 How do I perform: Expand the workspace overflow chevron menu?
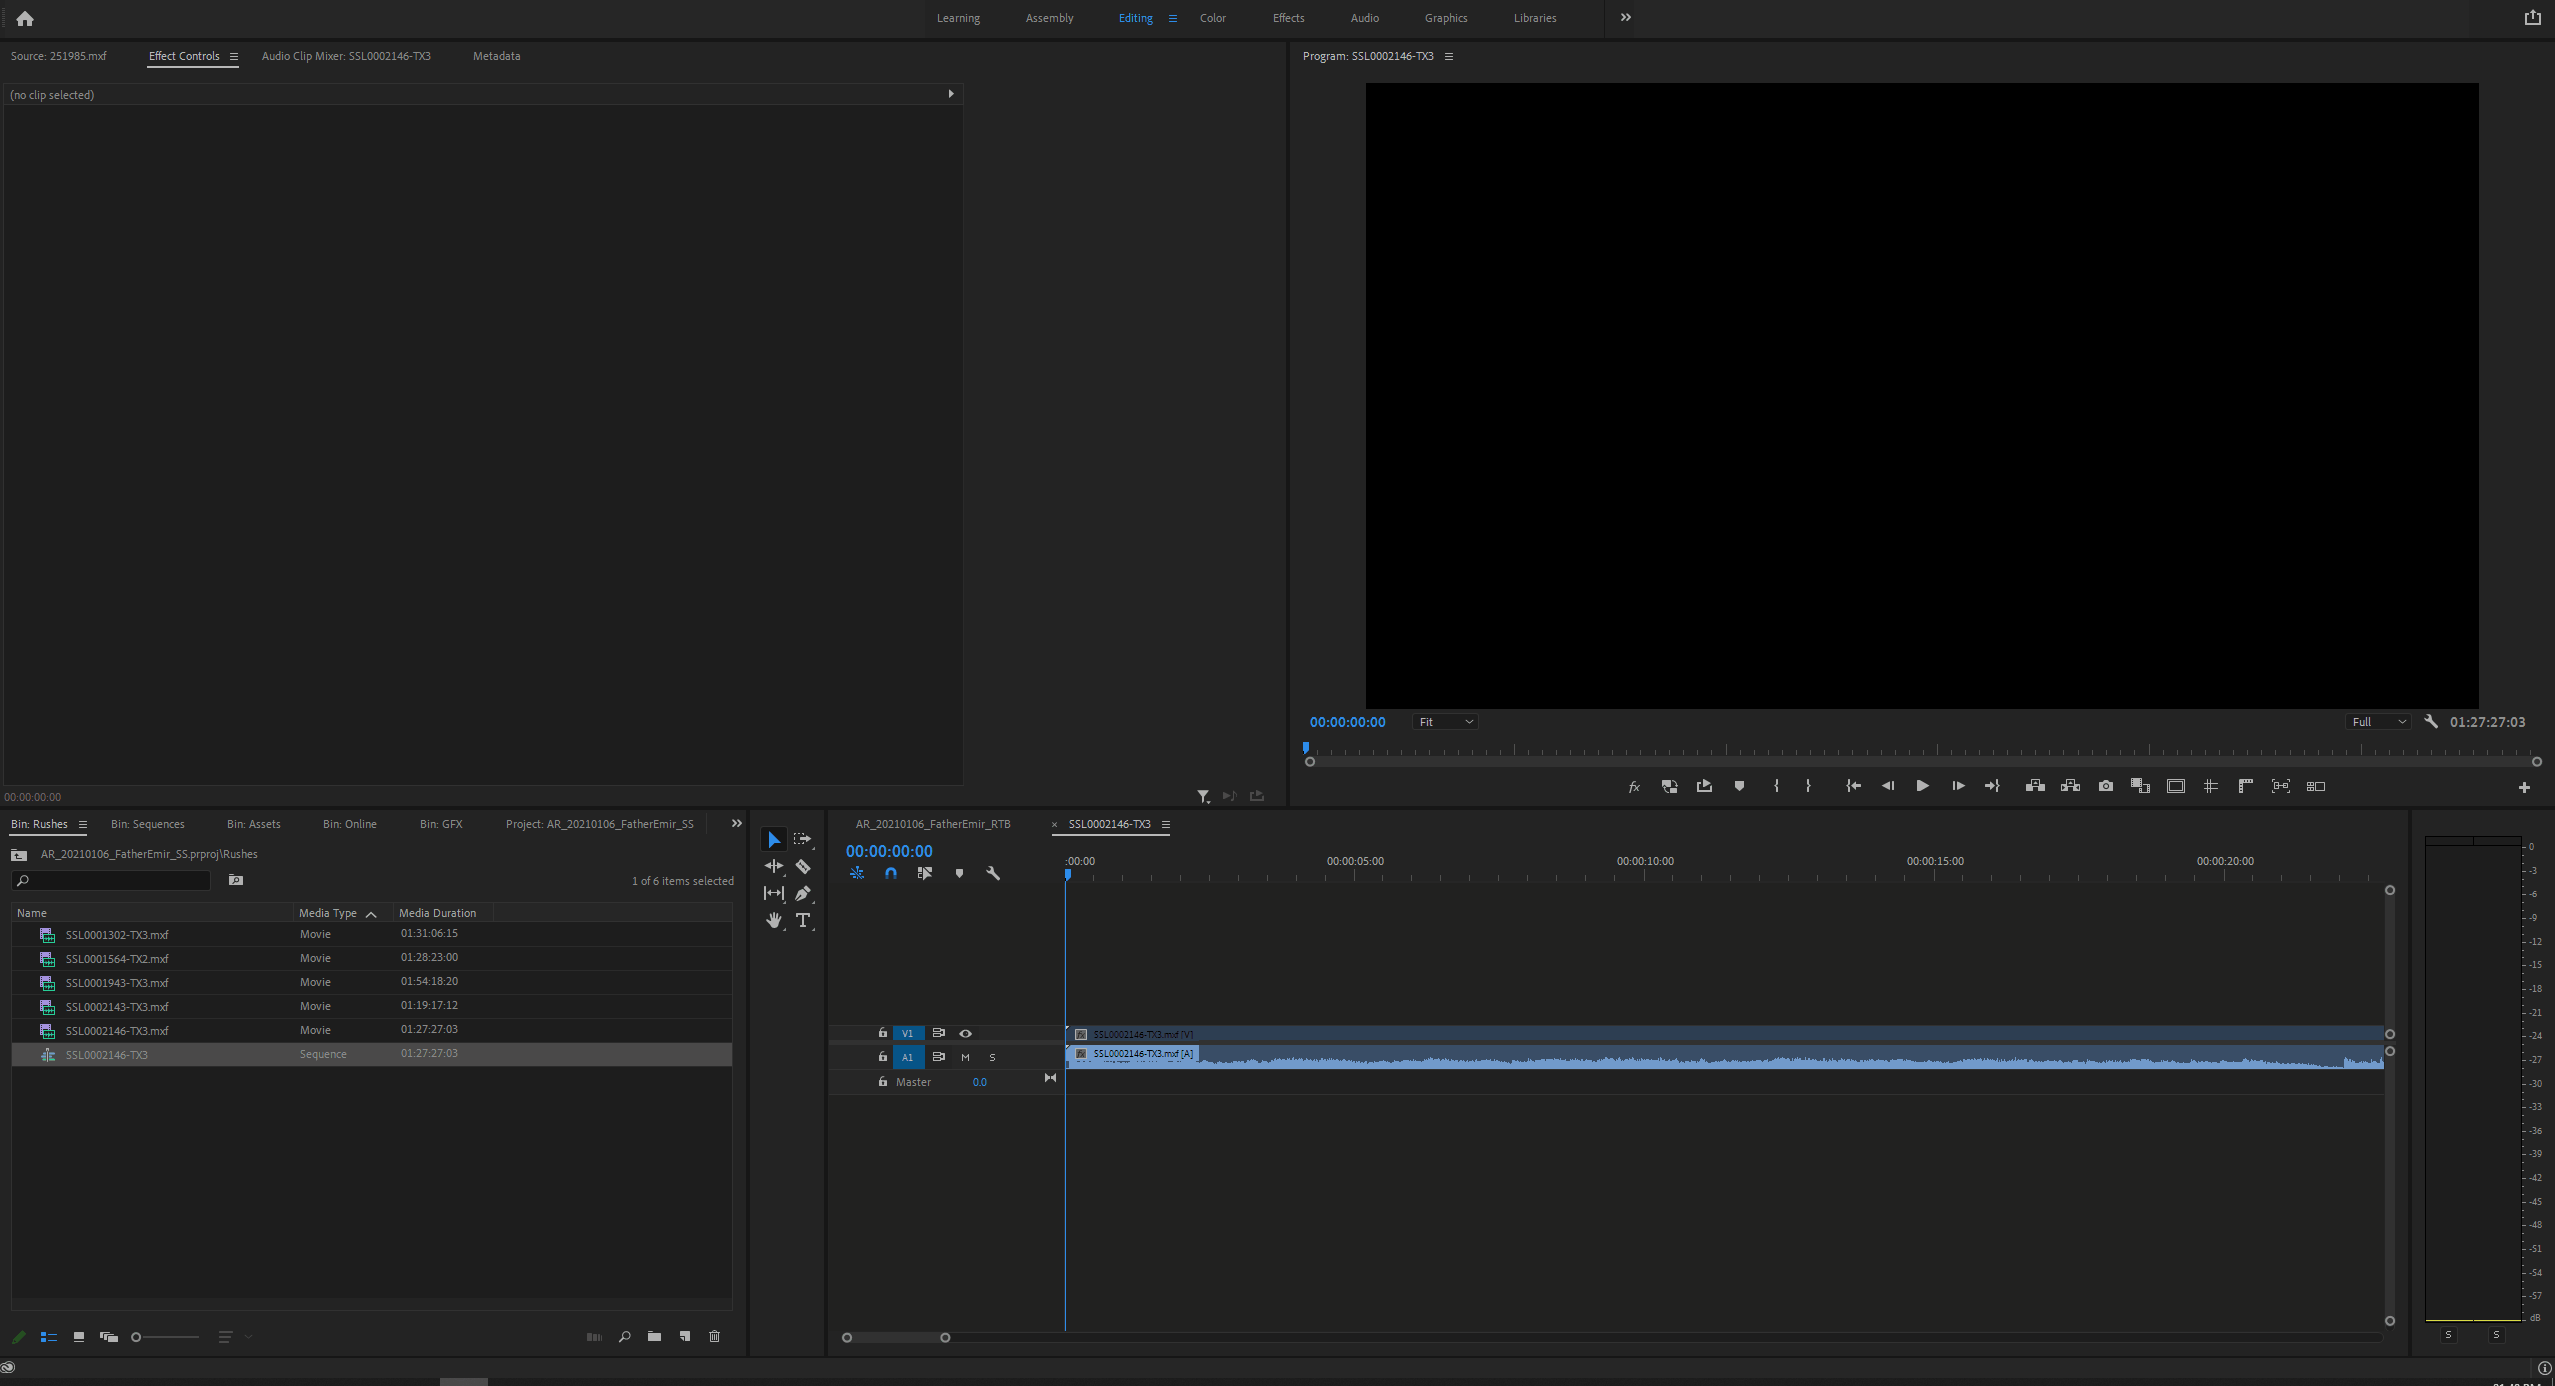(x=1626, y=18)
